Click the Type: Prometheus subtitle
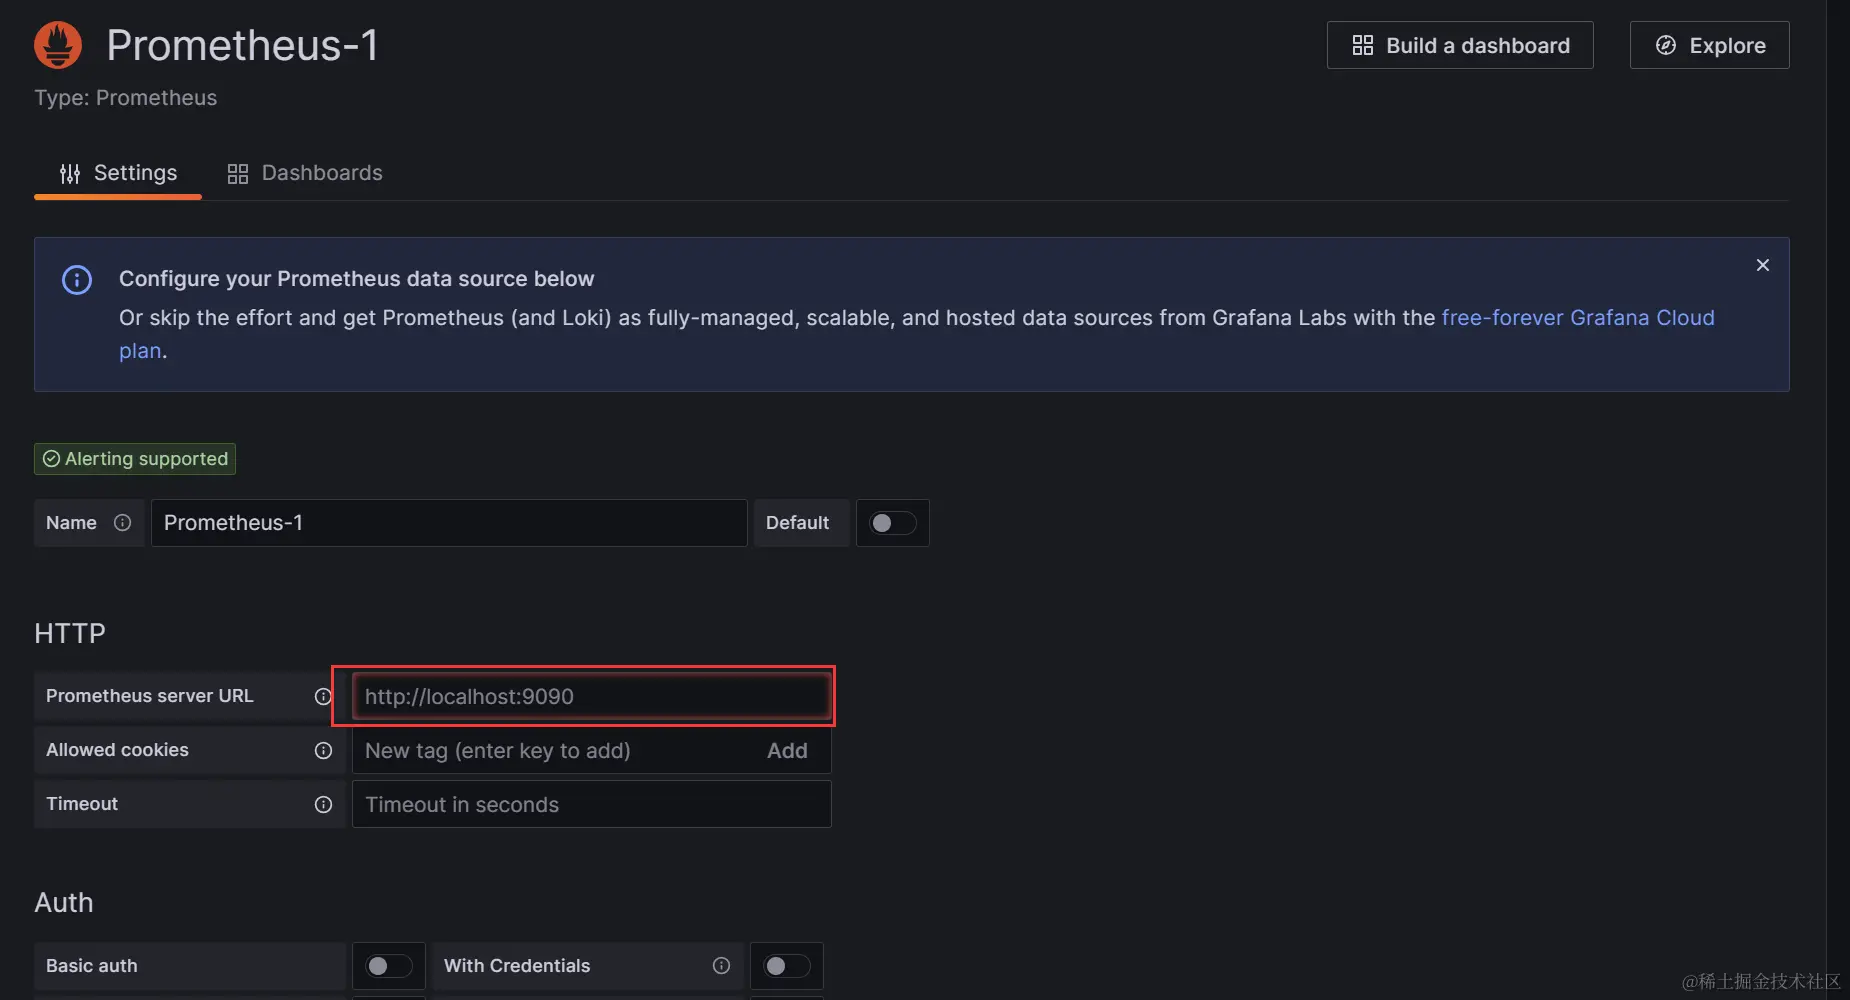Viewport: 1850px width, 1000px height. 125,98
